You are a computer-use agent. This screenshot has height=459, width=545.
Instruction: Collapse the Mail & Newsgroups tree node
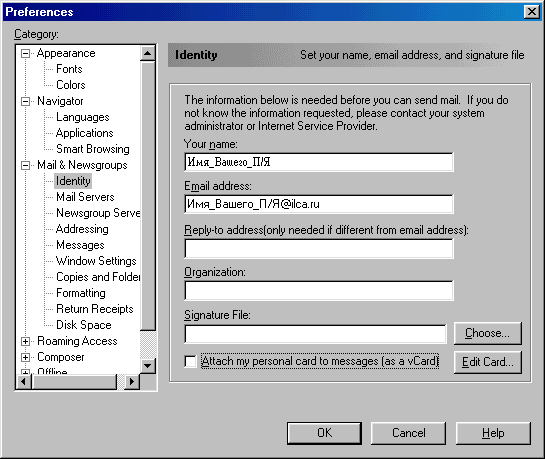point(25,165)
